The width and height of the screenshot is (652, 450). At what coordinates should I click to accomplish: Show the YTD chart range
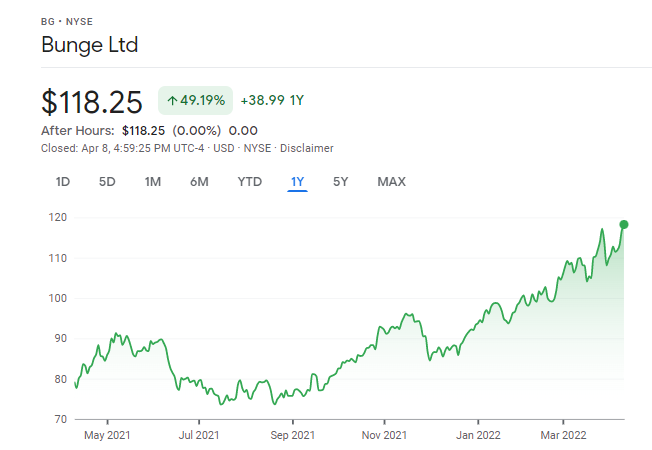pyautogui.click(x=249, y=182)
